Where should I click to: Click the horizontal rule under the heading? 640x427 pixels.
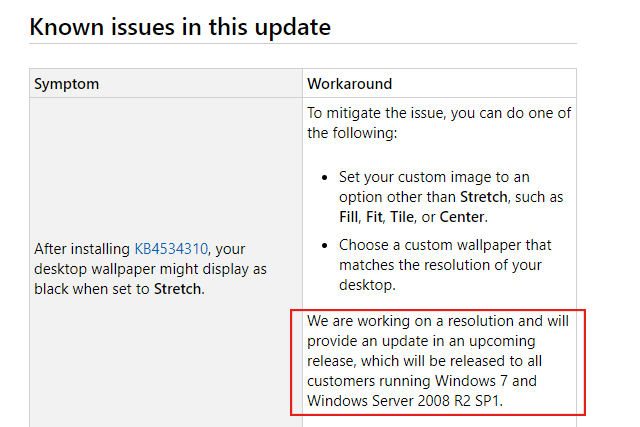coord(302,44)
